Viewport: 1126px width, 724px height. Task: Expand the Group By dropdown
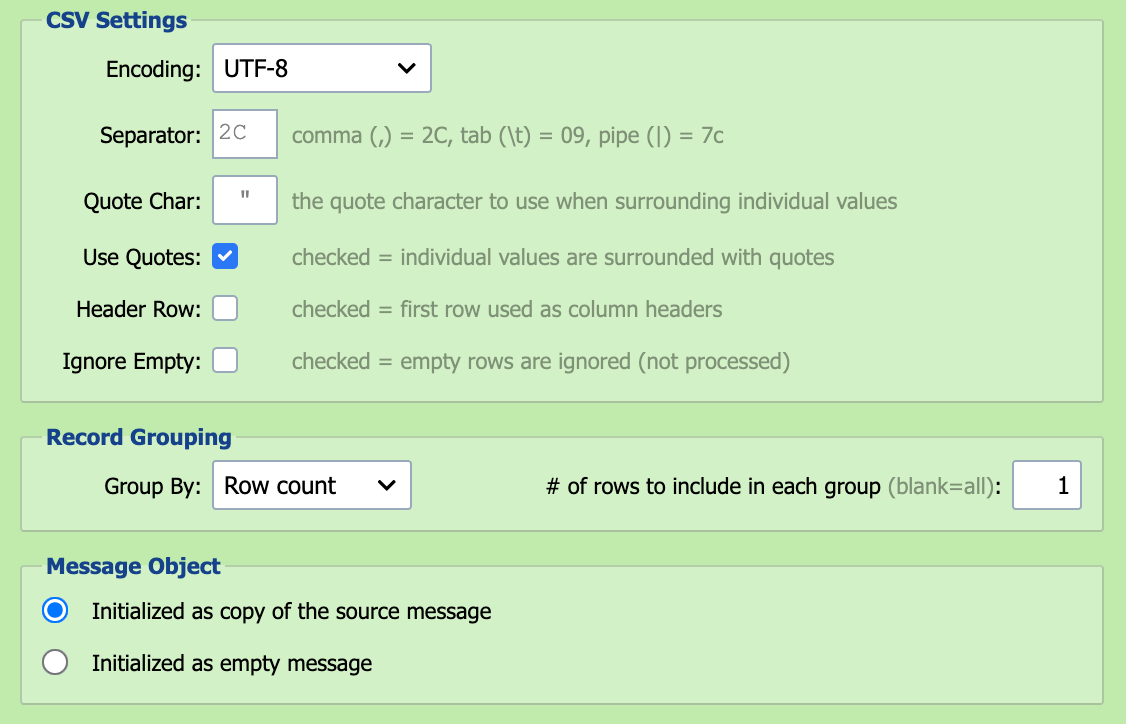click(x=312, y=485)
